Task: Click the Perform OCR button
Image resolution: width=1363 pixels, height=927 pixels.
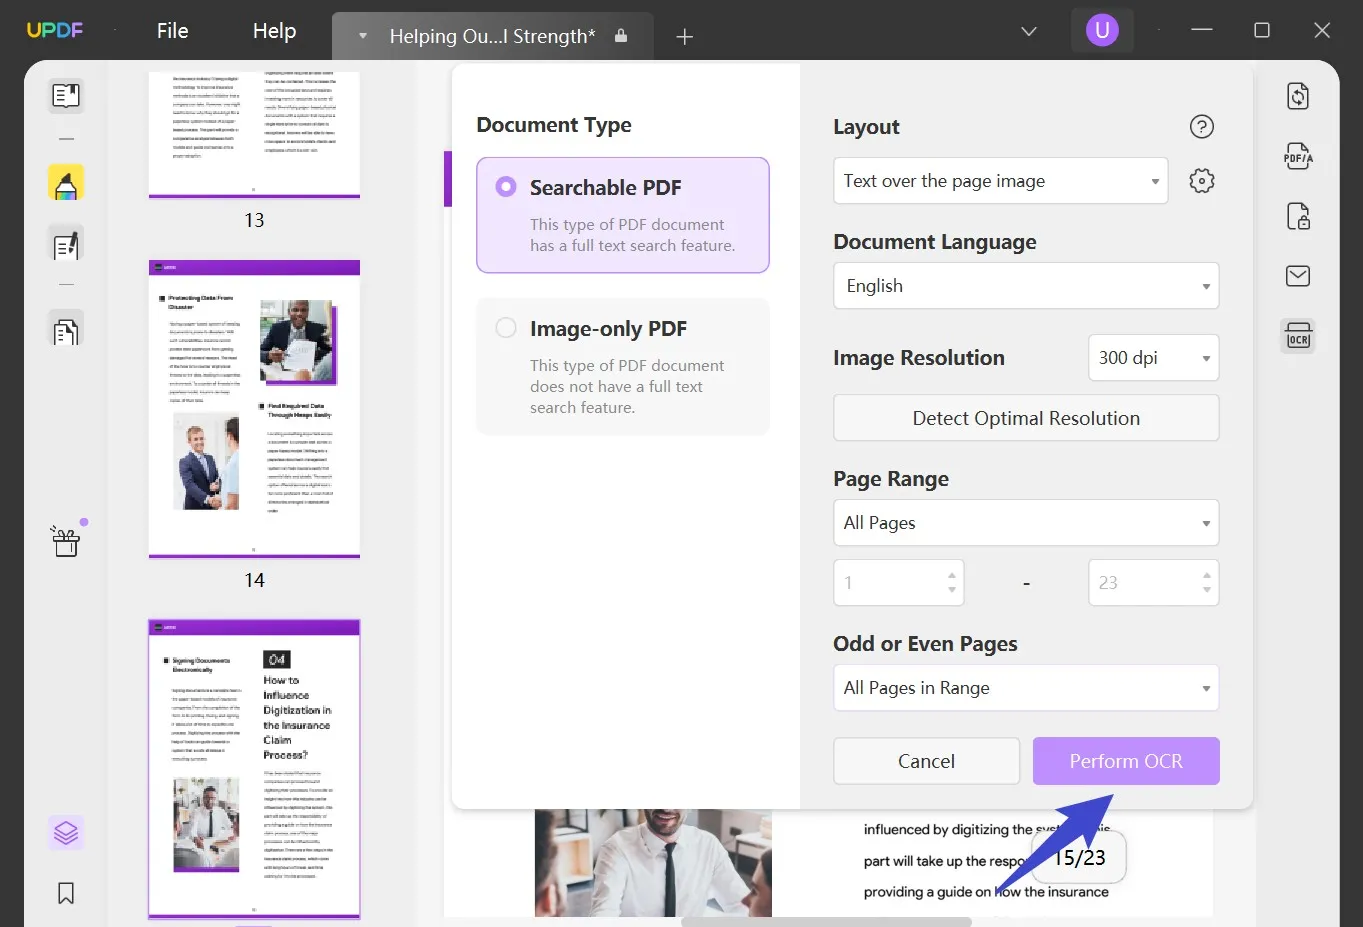Action: [1125, 760]
